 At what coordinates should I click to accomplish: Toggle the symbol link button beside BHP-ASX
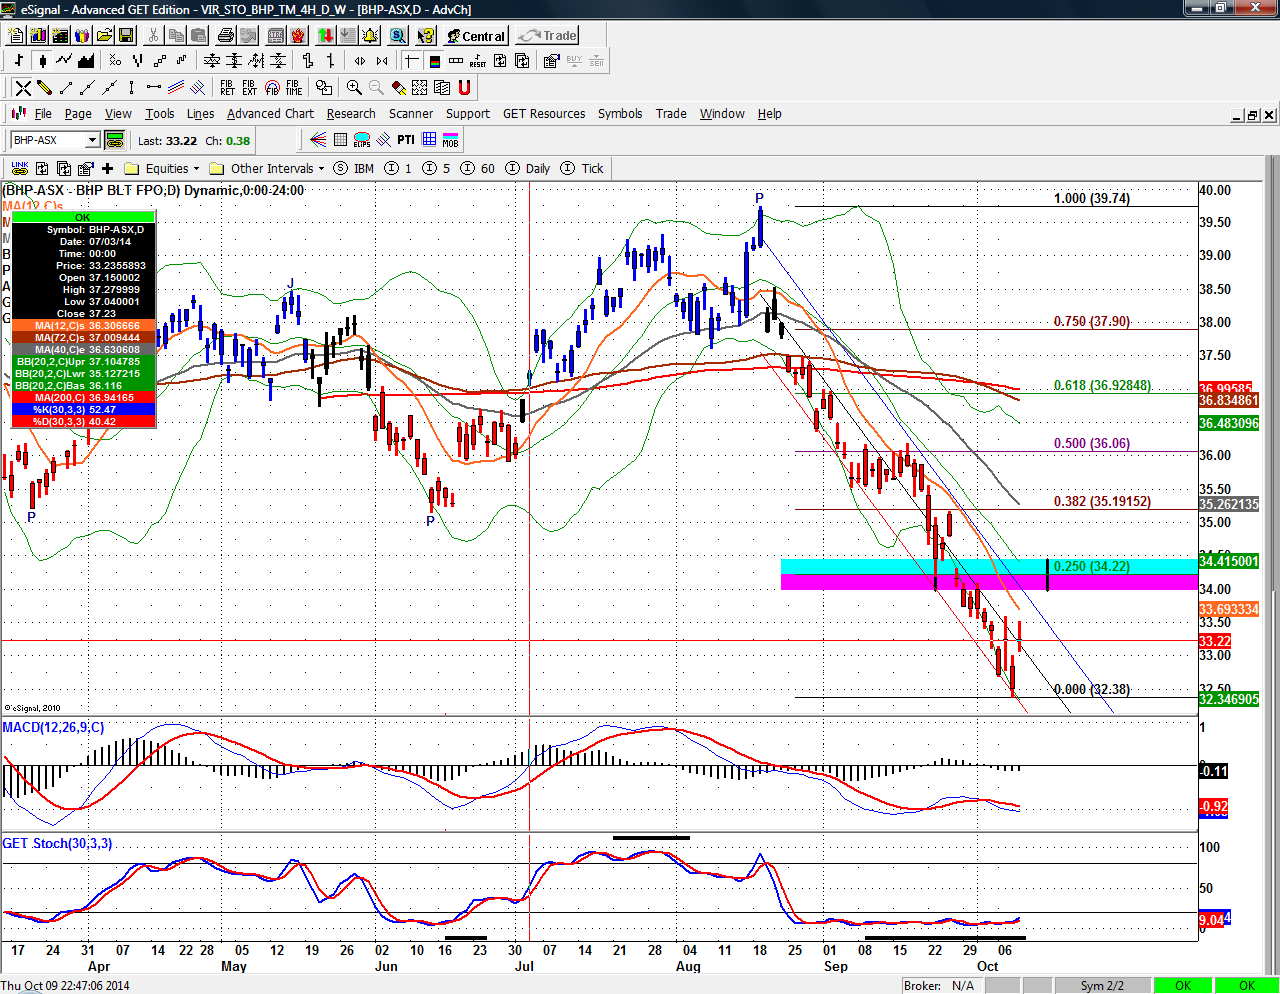(x=114, y=140)
